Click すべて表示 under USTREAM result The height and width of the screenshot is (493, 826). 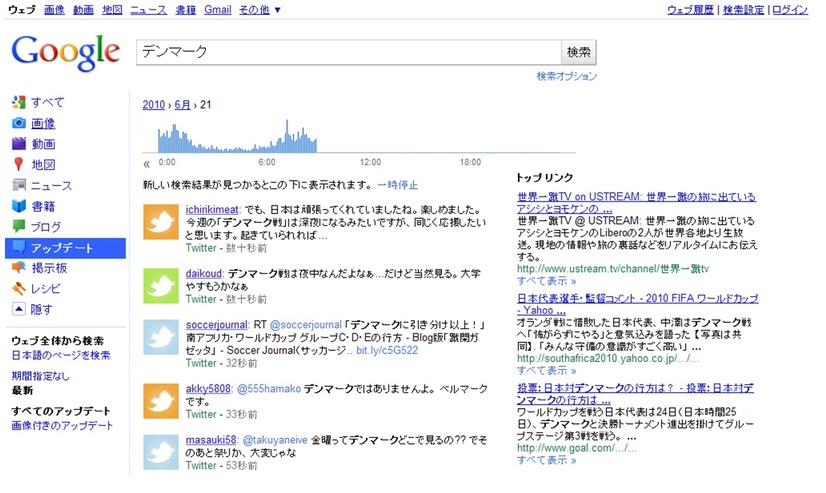pyautogui.click(x=546, y=281)
